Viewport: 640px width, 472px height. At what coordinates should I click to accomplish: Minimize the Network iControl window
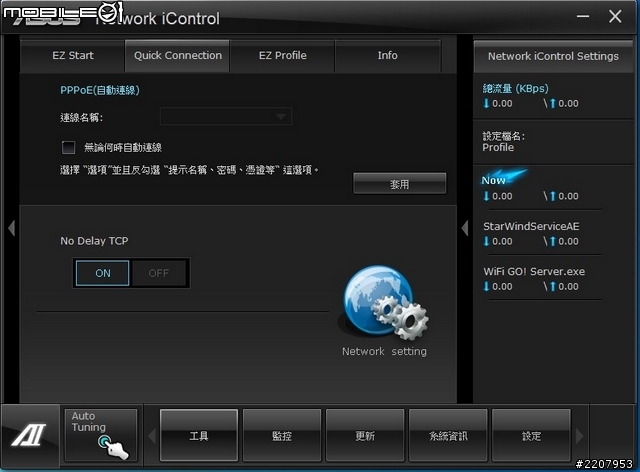click(x=583, y=16)
